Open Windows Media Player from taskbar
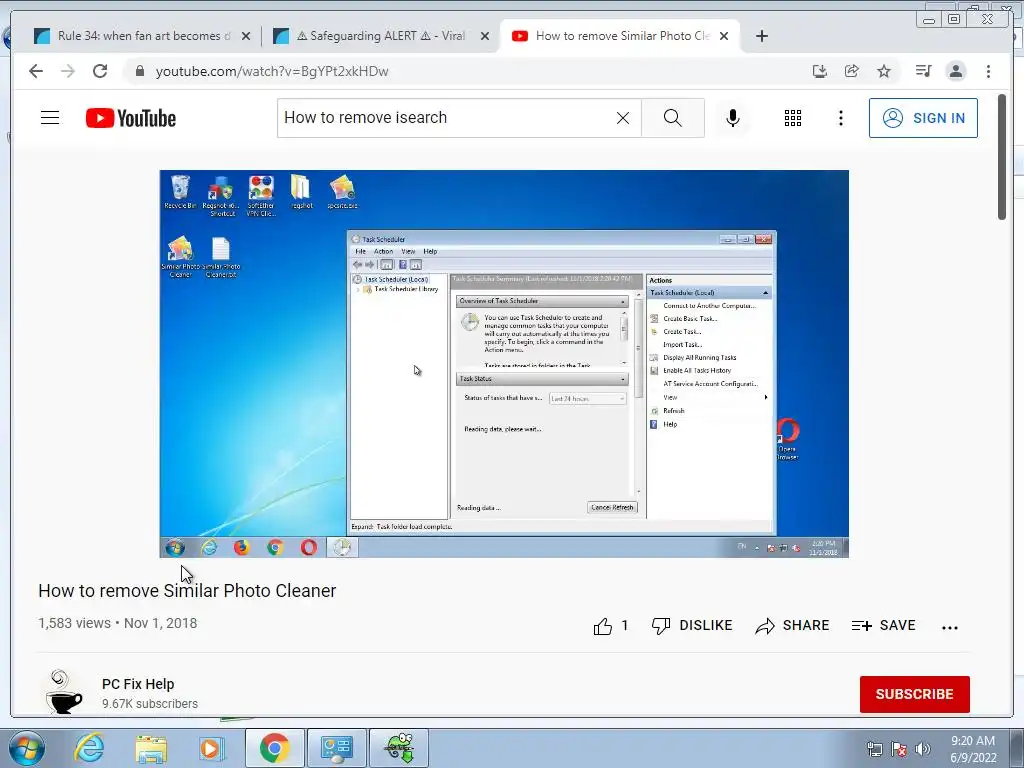Image resolution: width=1024 pixels, height=768 pixels. [211, 748]
